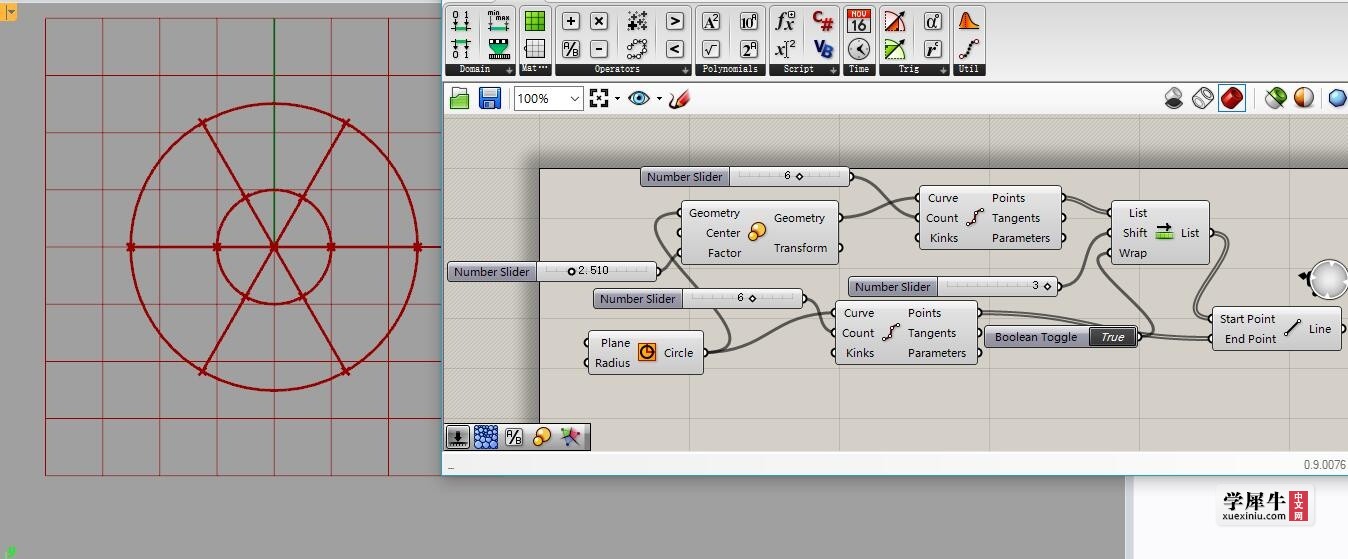The width and height of the screenshot is (1348, 559).
Task: Select the Addition operator component
Action: [571, 21]
